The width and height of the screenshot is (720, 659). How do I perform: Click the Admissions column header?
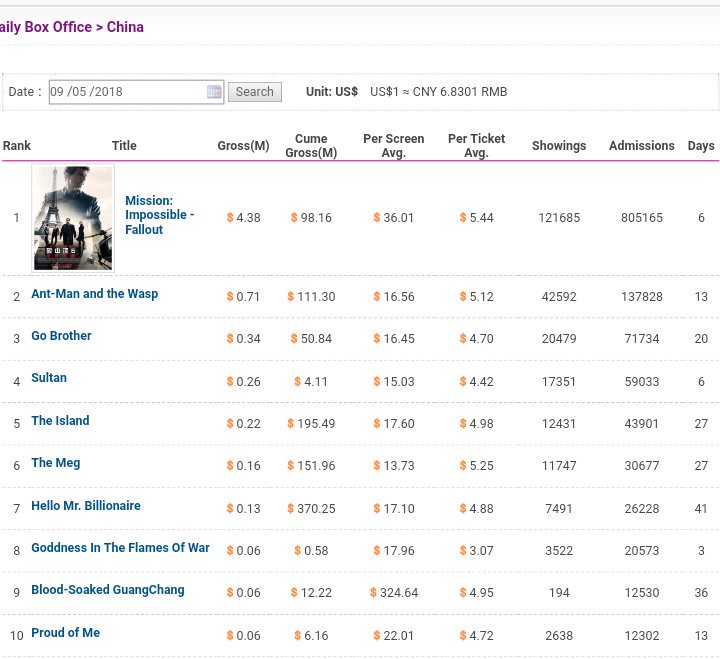[x=641, y=146]
